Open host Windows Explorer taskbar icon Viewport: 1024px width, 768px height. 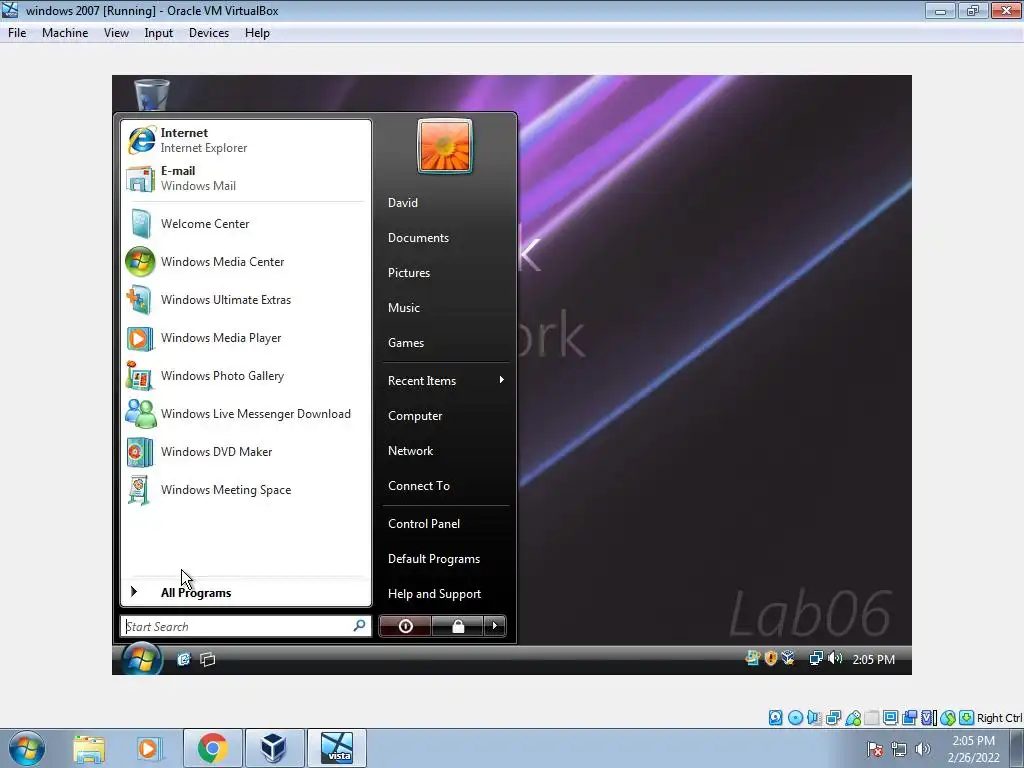click(x=89, y=748)
